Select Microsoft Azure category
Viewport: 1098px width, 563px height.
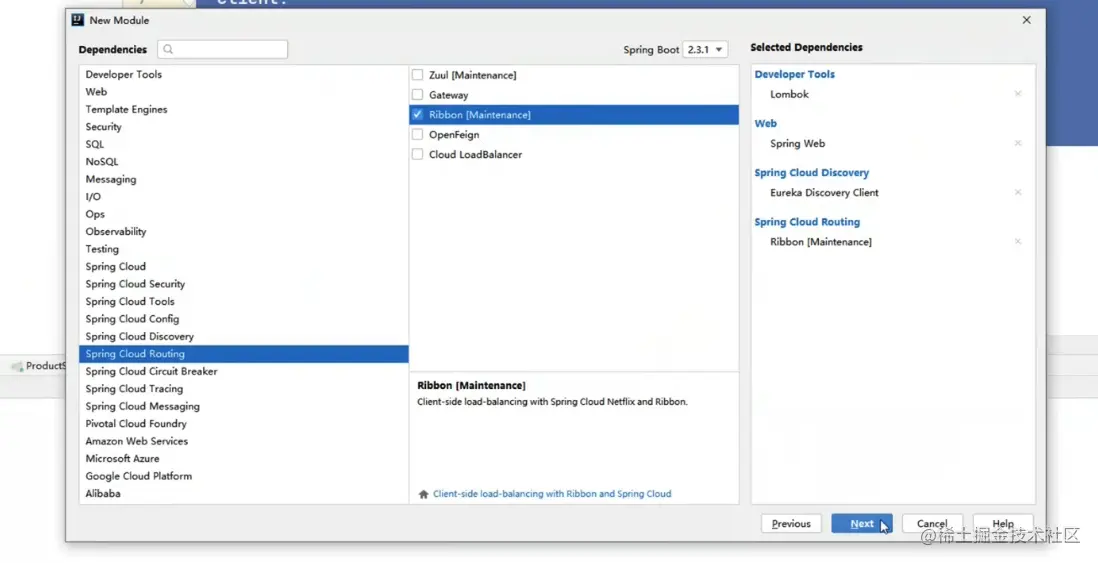[244, 459]
